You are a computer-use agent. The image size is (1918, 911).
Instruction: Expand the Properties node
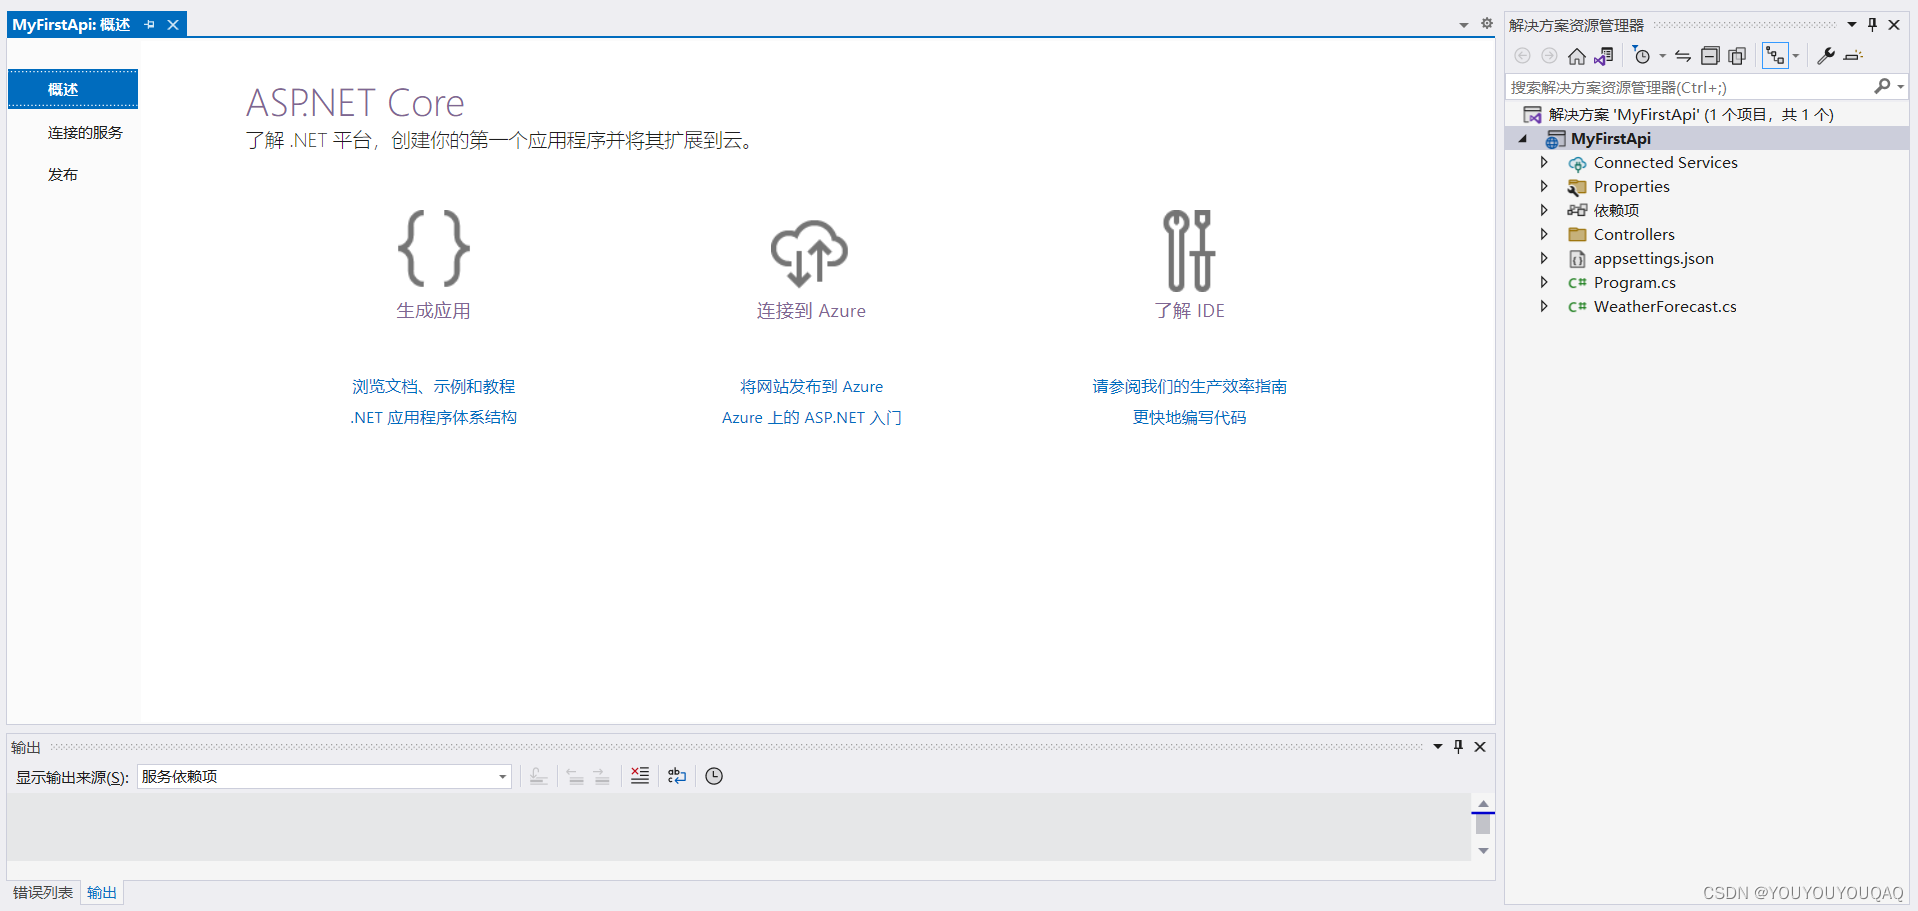tap(1544, 186)
